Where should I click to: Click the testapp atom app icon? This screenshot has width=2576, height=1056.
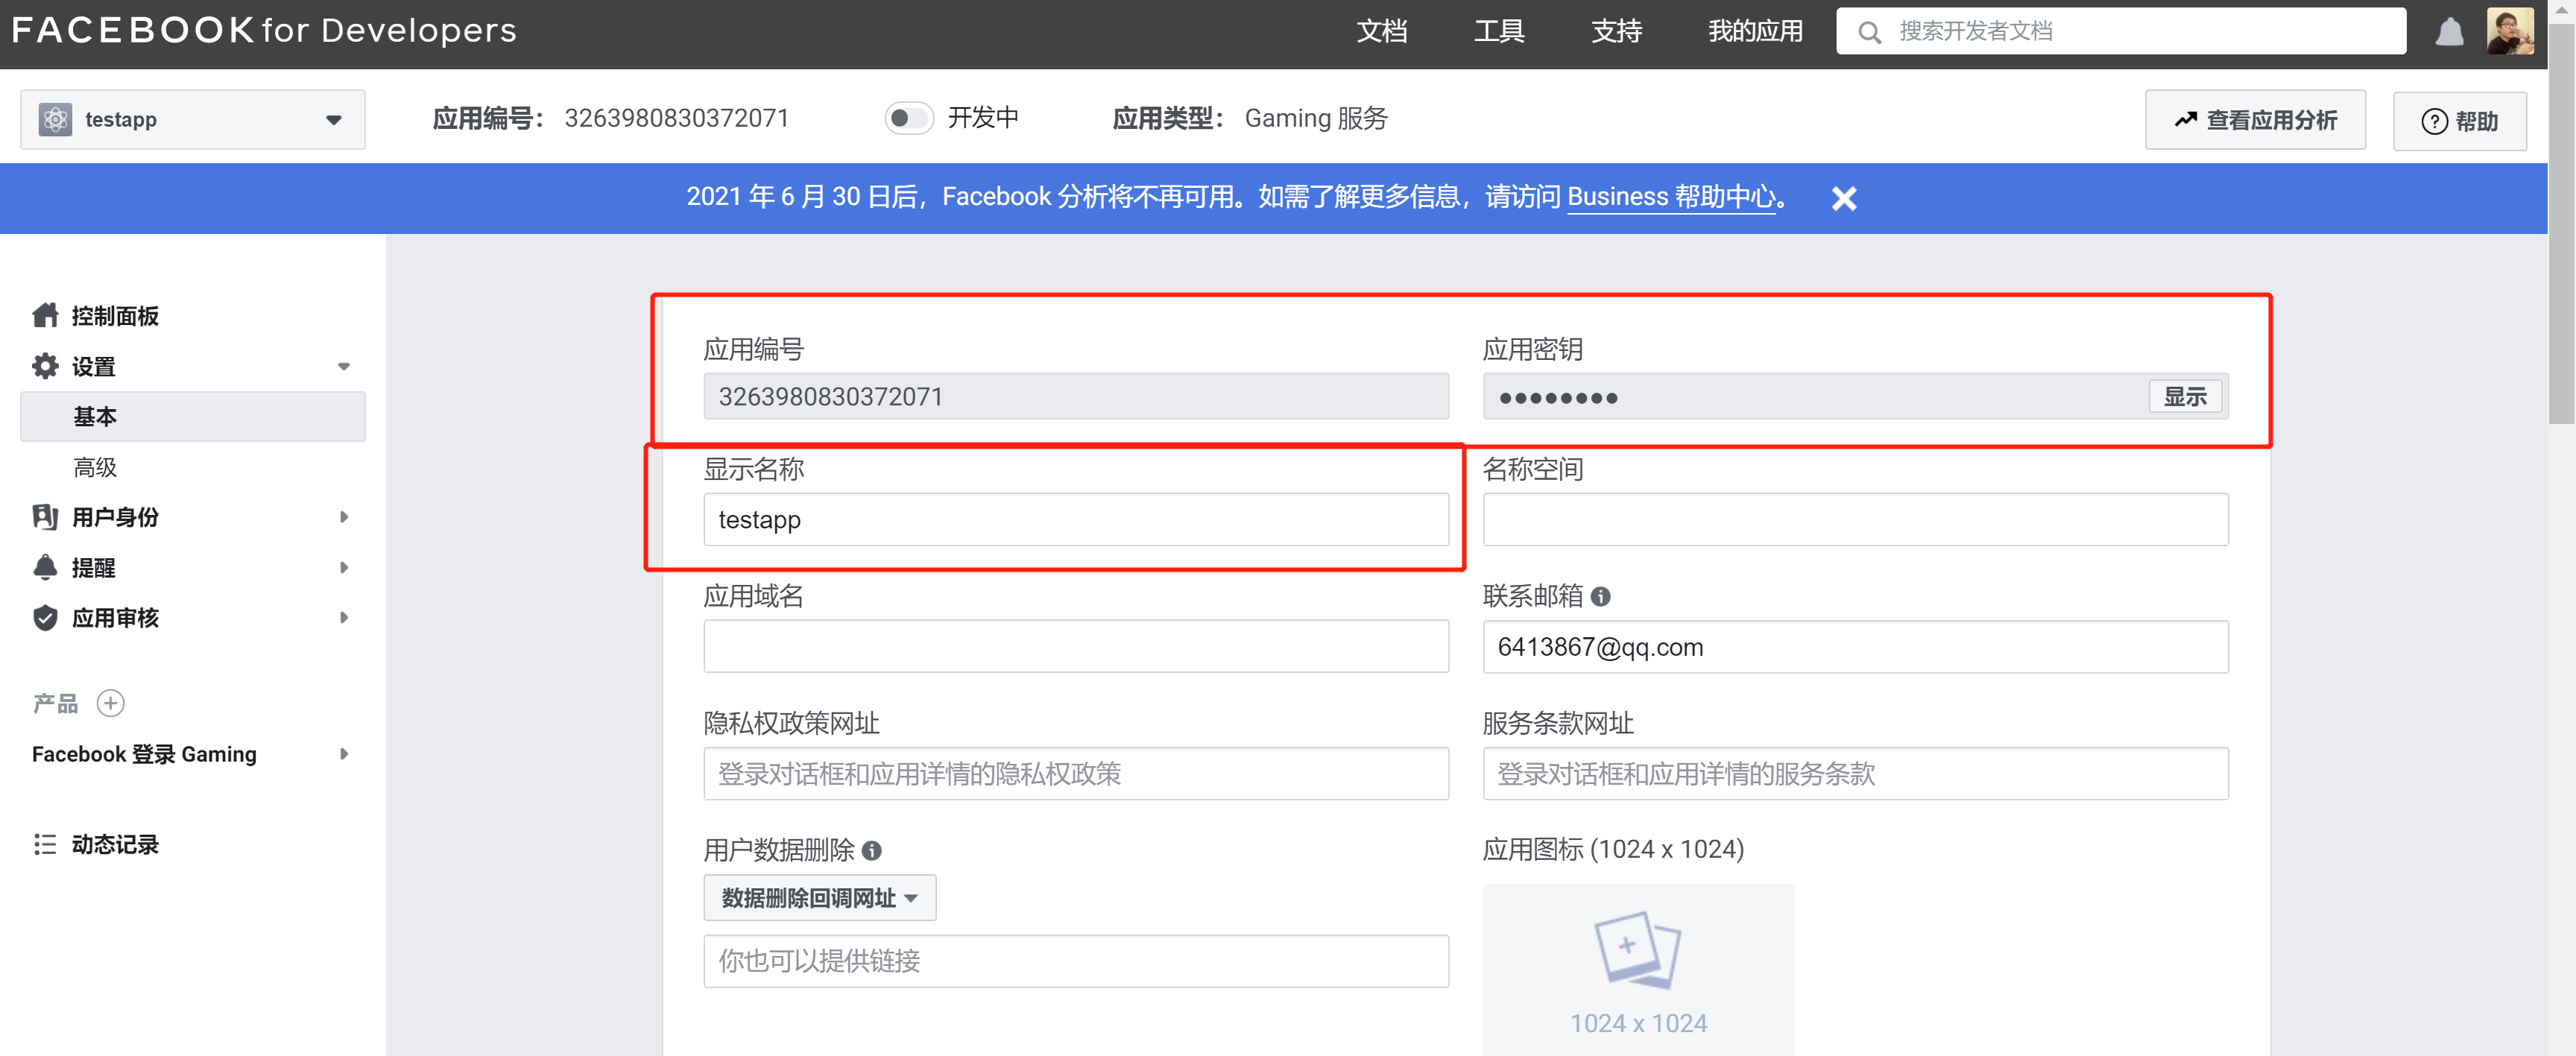pos(55,120)
